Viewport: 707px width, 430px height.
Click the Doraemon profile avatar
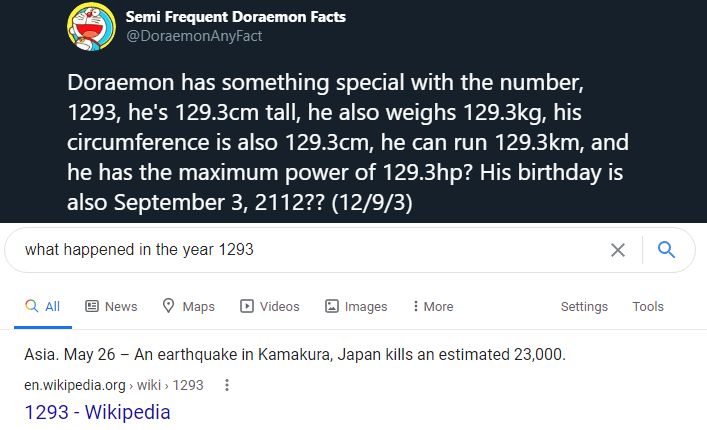click(x=91, y=27)
